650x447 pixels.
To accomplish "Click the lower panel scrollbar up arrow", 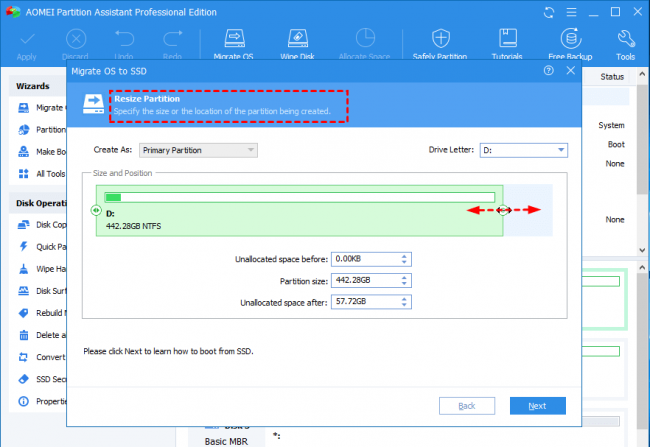I will pos(642,267).
